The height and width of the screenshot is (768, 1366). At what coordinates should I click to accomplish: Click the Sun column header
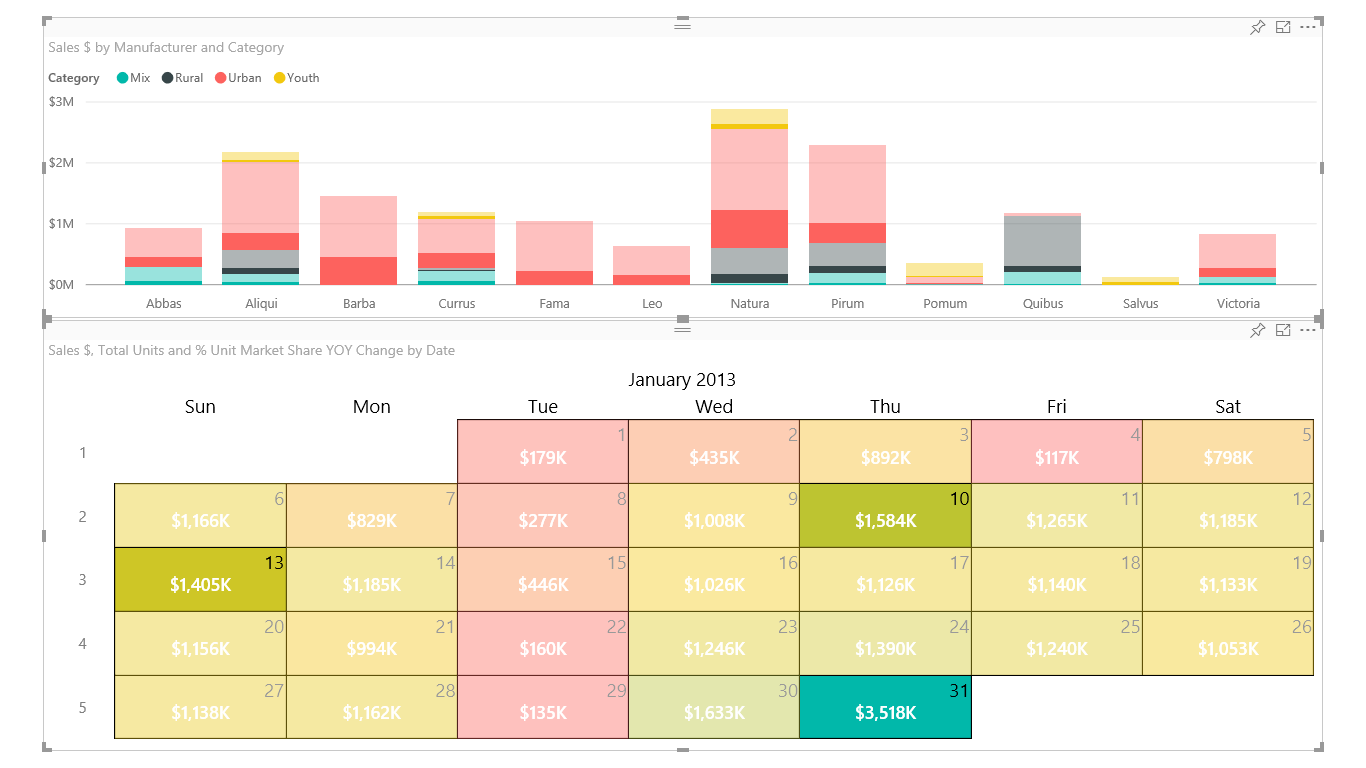(x=200, y=406)
